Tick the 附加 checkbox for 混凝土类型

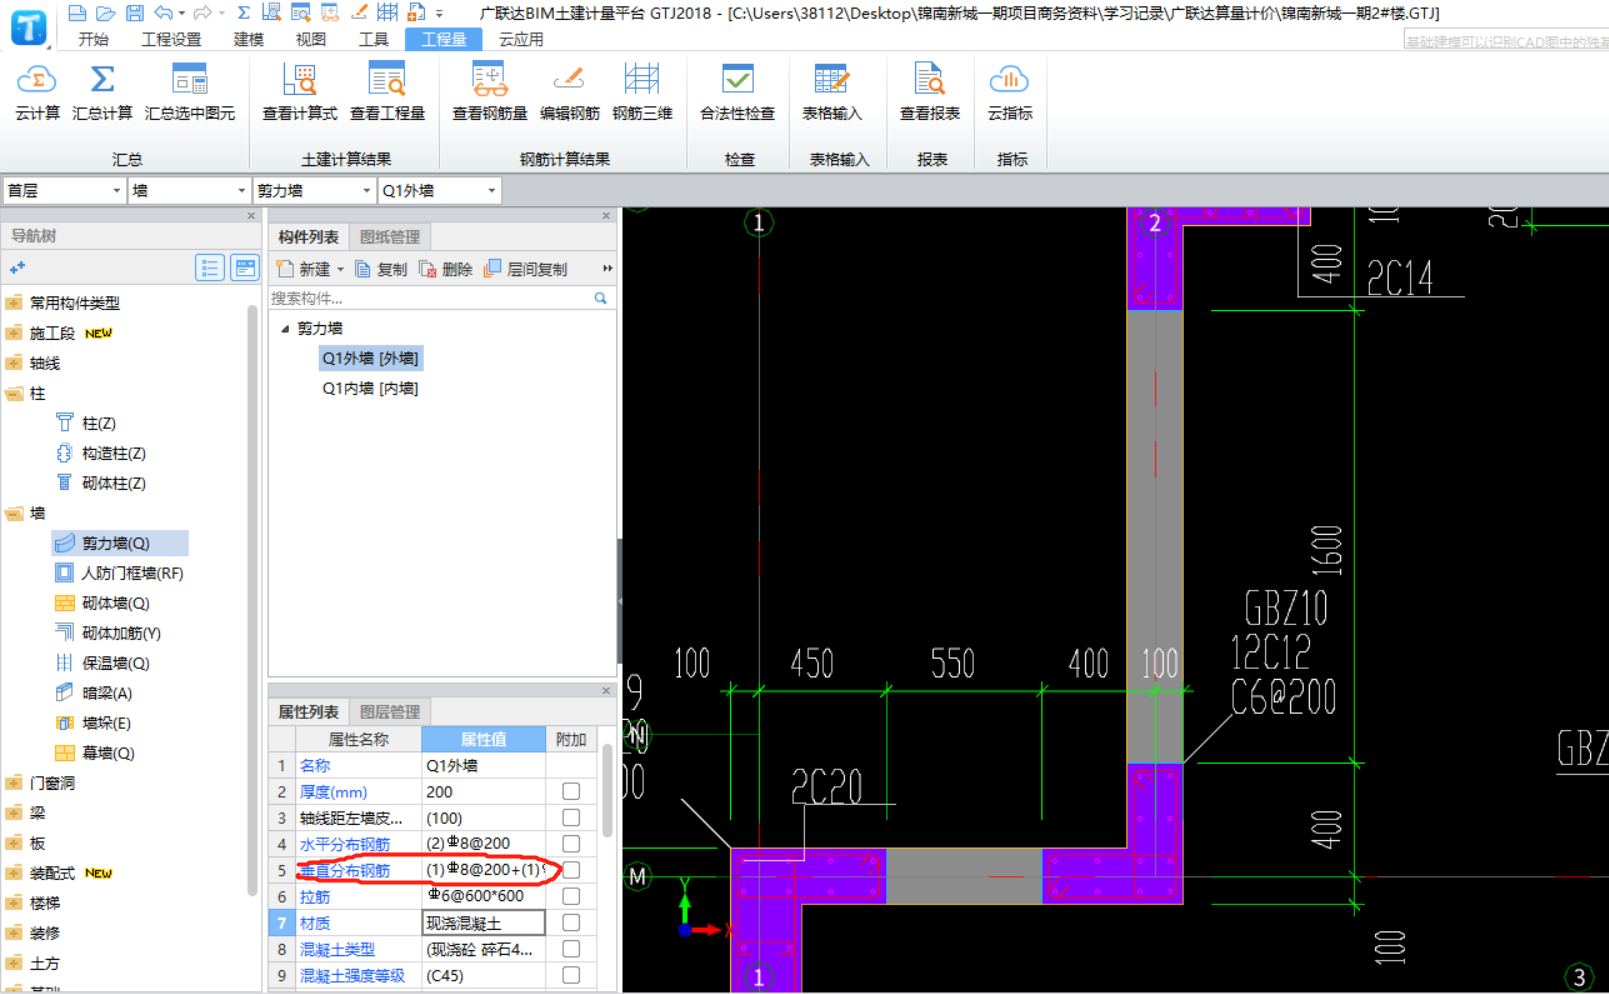tap(571, 948)
